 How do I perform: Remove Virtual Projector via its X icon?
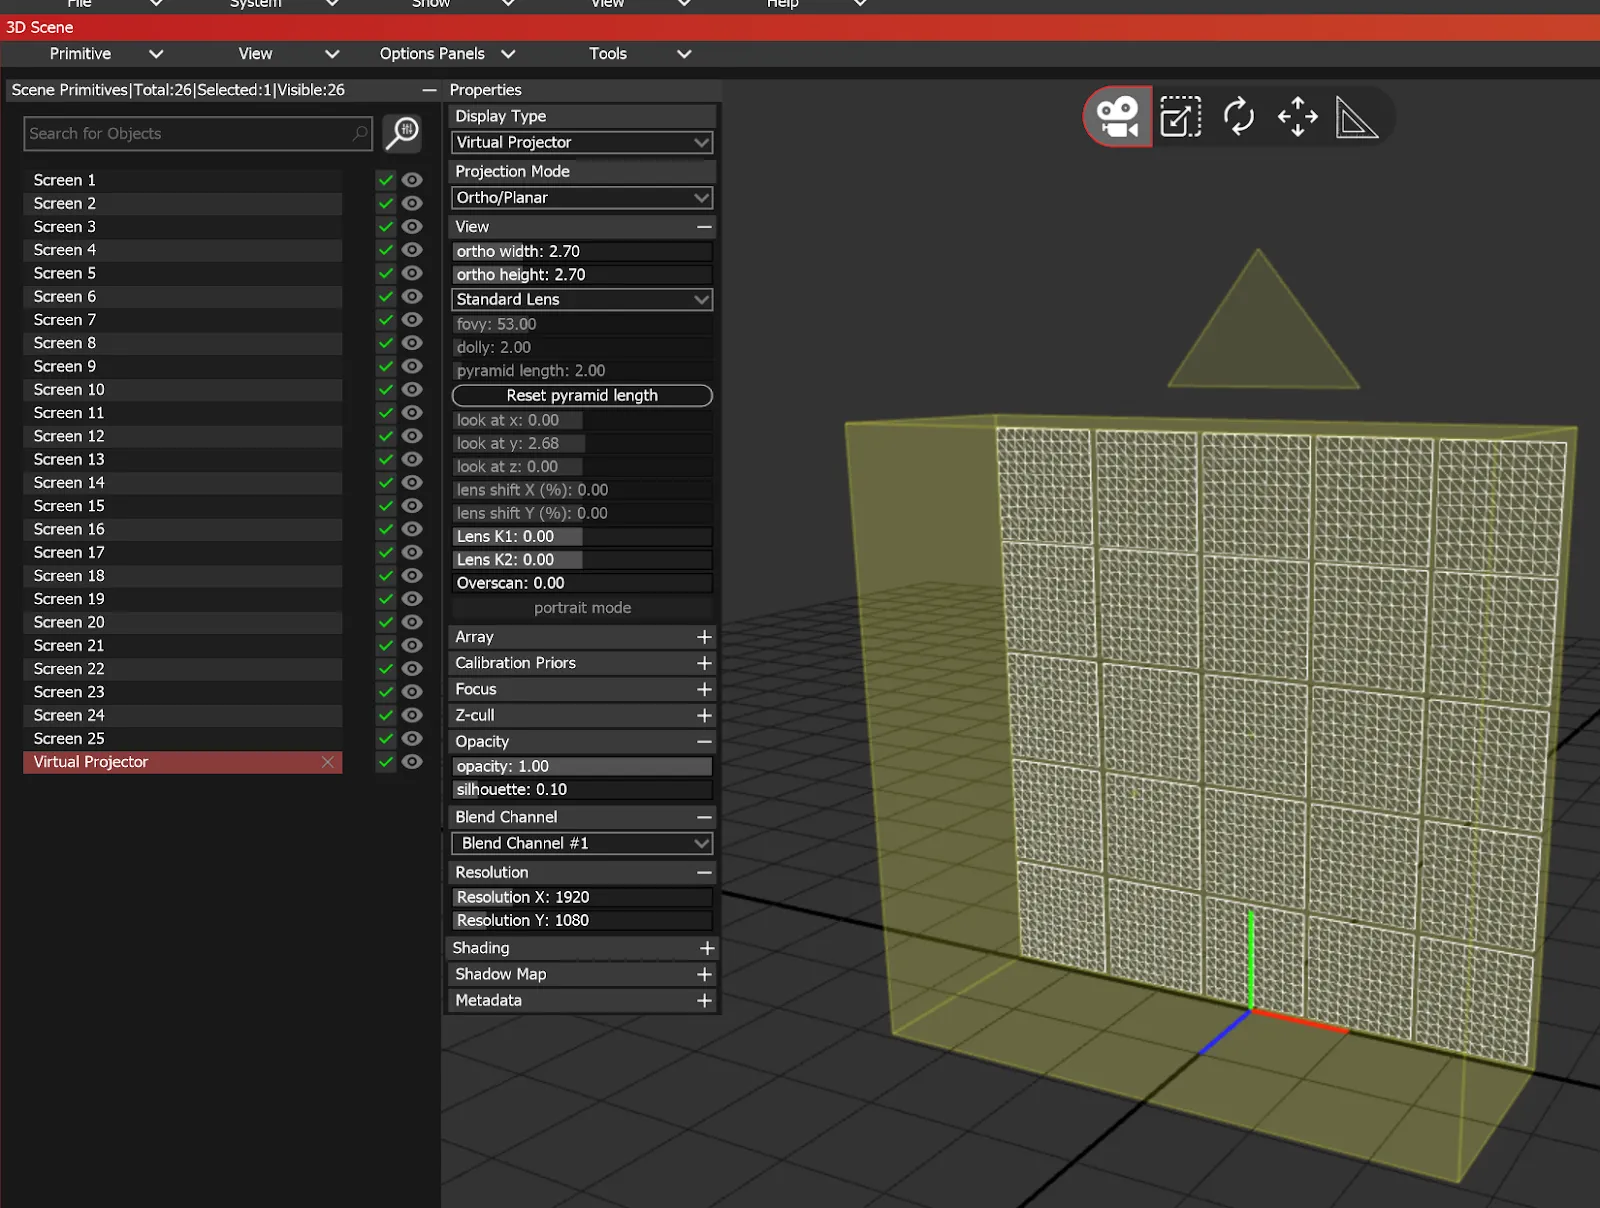click(x=328, y=762)
